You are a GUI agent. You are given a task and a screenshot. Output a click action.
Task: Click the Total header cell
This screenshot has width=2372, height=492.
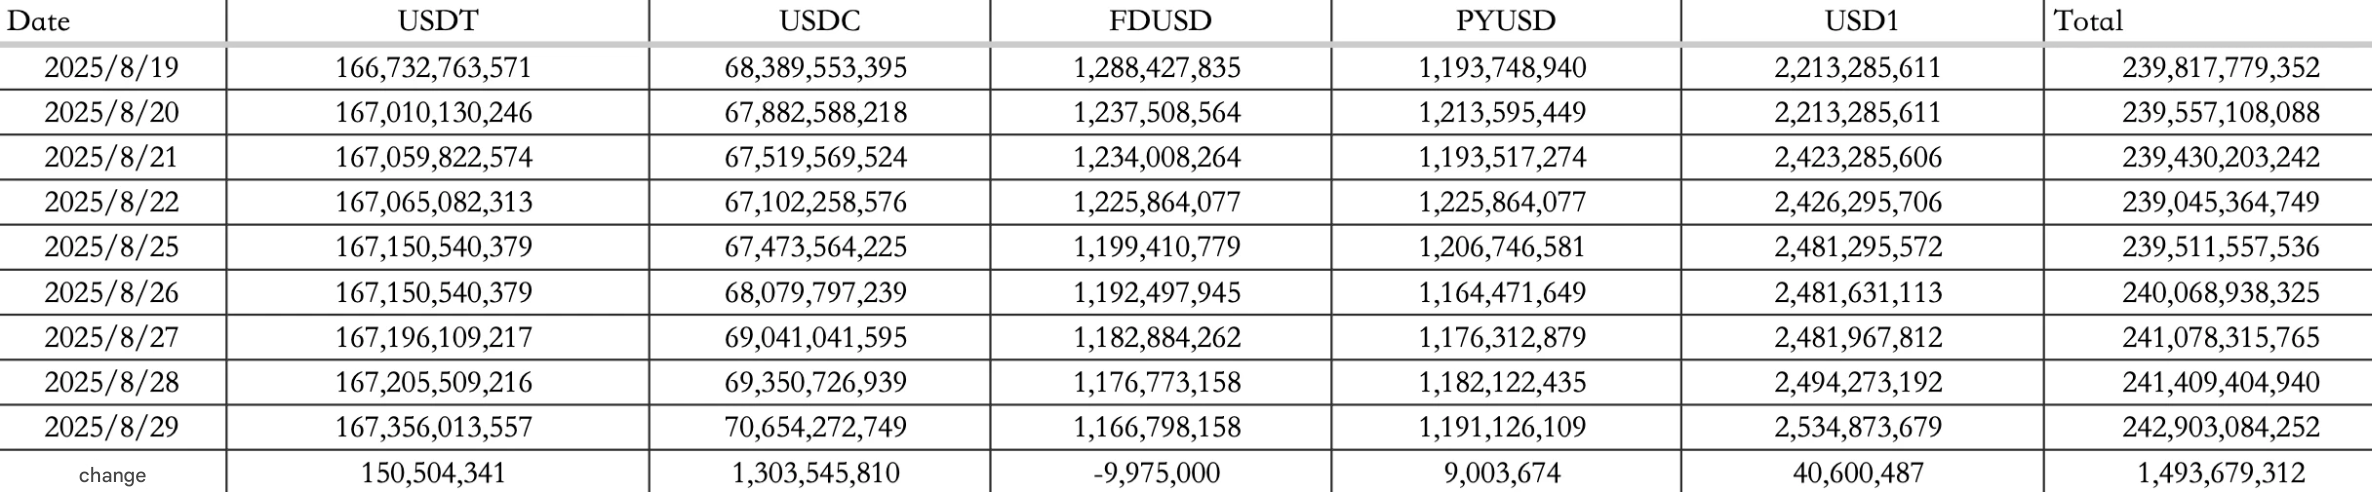click(x=2207, y=21)
